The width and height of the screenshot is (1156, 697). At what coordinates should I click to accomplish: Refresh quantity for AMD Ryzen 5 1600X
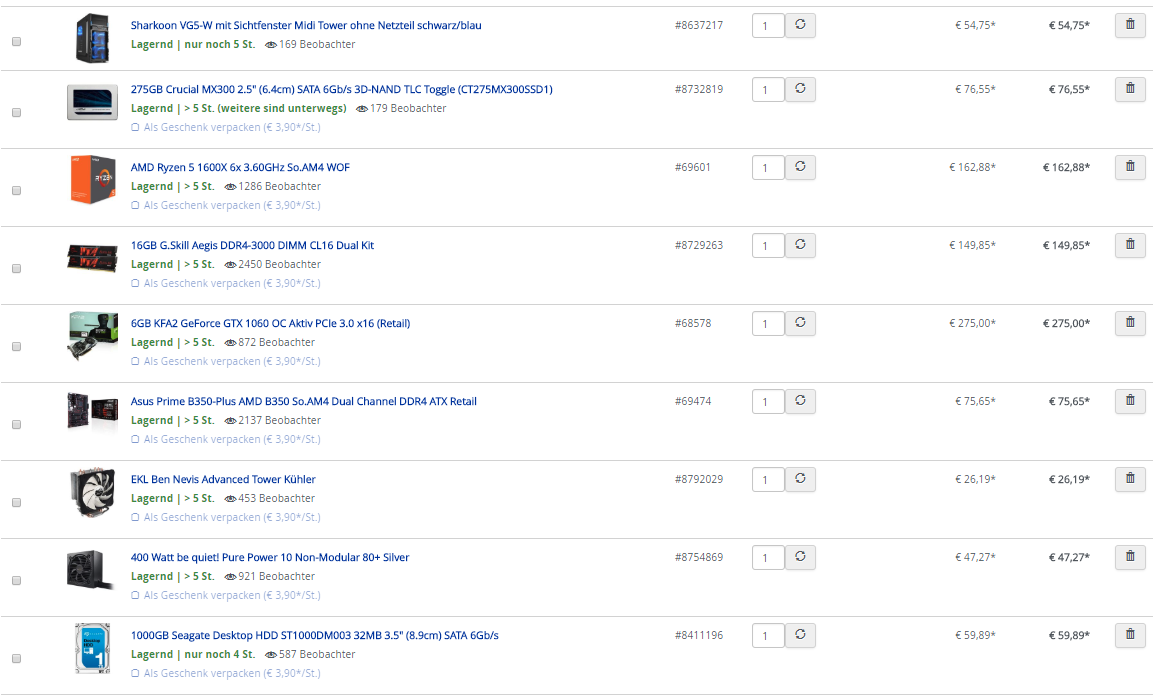point(800,167)
